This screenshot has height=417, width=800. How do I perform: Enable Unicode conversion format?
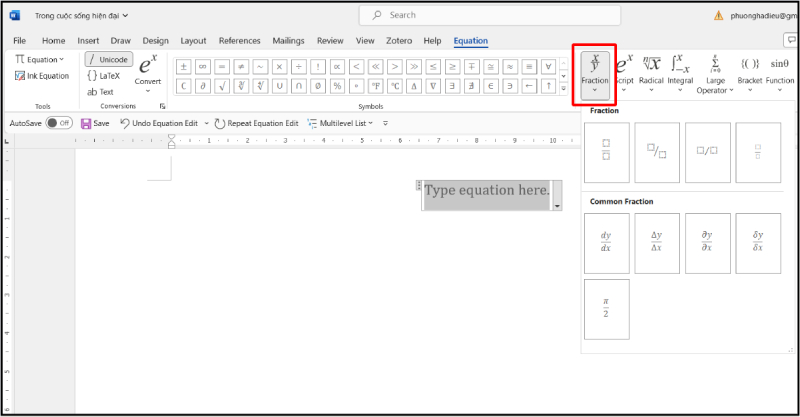tap(108, 59)
